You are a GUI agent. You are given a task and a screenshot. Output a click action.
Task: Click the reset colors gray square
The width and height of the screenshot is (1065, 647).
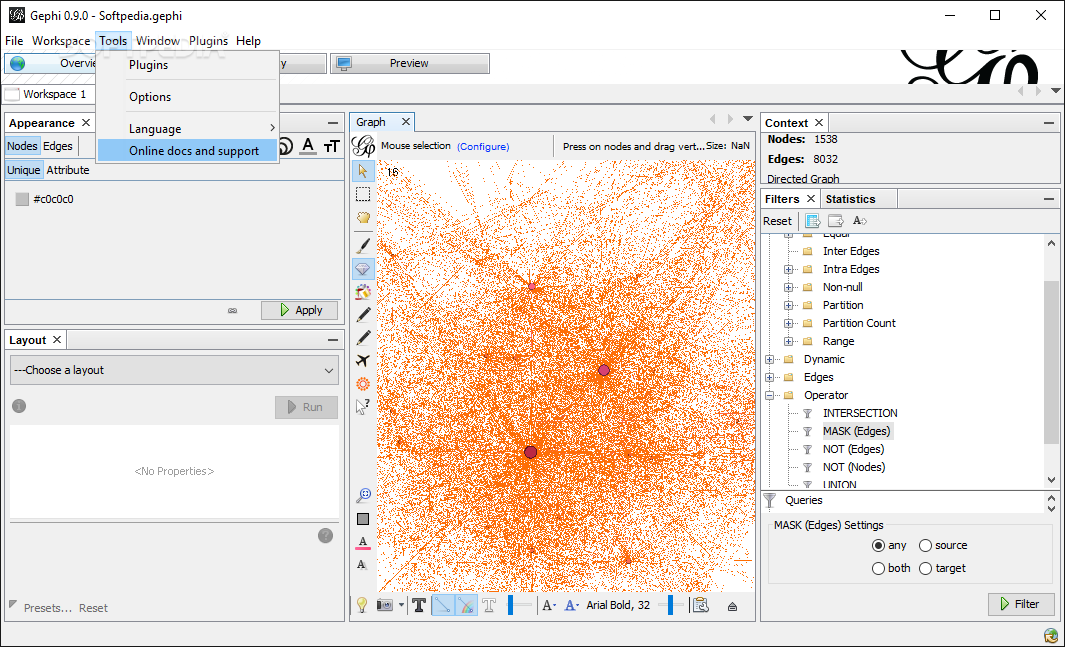[x=363, y=519]
